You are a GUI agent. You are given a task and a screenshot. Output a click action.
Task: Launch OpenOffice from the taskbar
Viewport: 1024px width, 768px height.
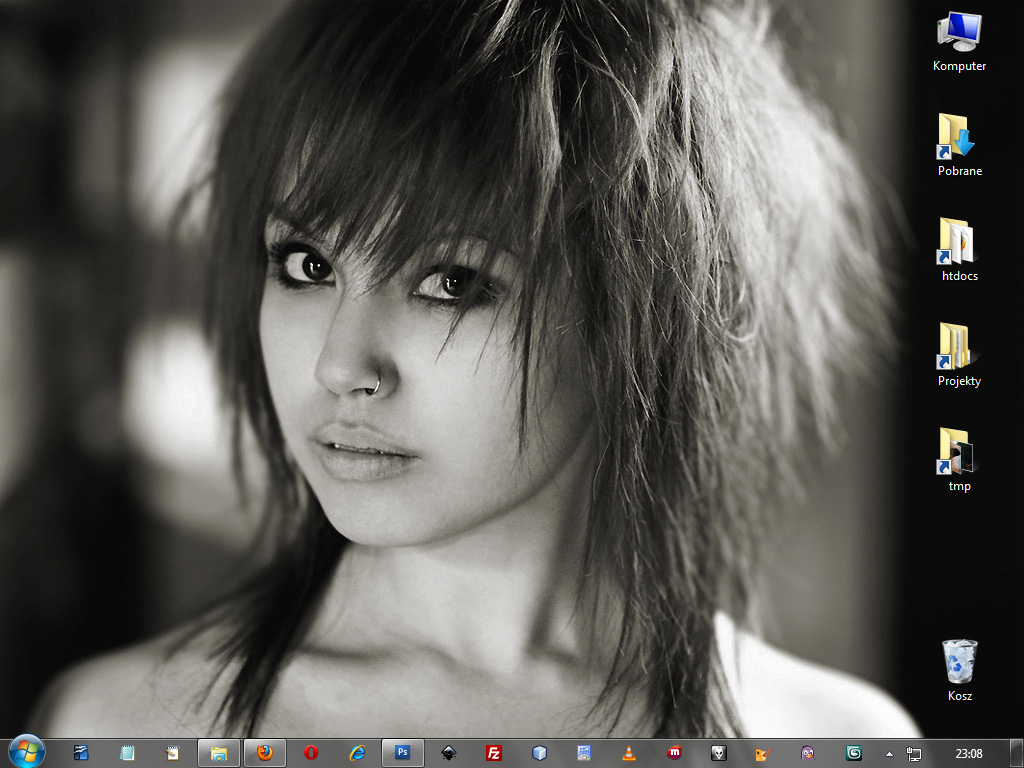(x=81, y=753)
